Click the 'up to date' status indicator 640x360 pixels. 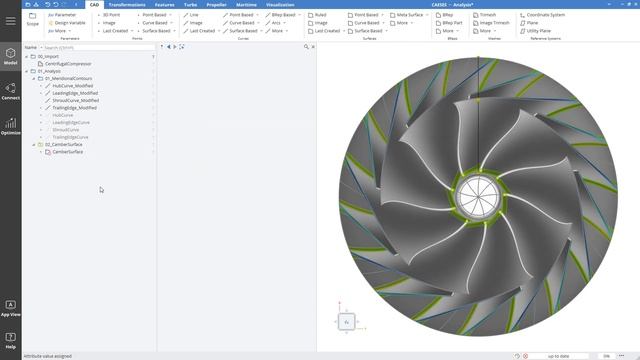pyautogui.click(x=558, y=356)
